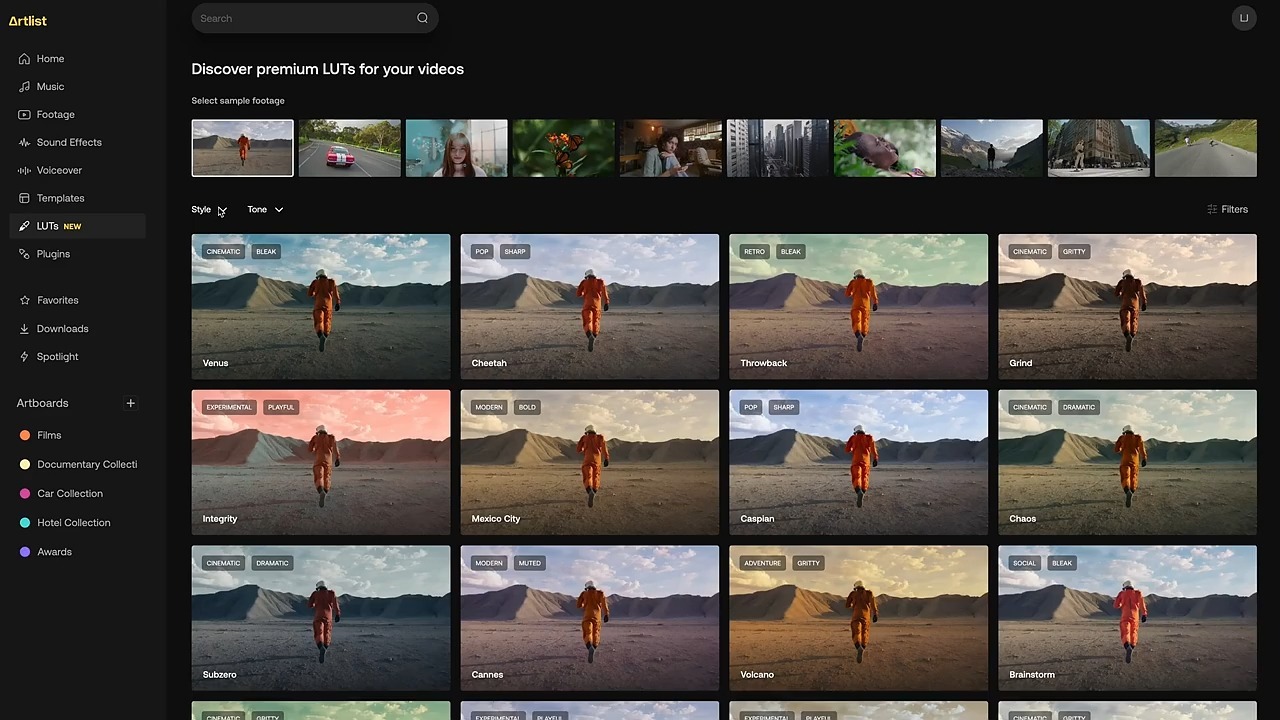Select the butterfly sample footage
1280x720 pixels.
click(563, 148)
